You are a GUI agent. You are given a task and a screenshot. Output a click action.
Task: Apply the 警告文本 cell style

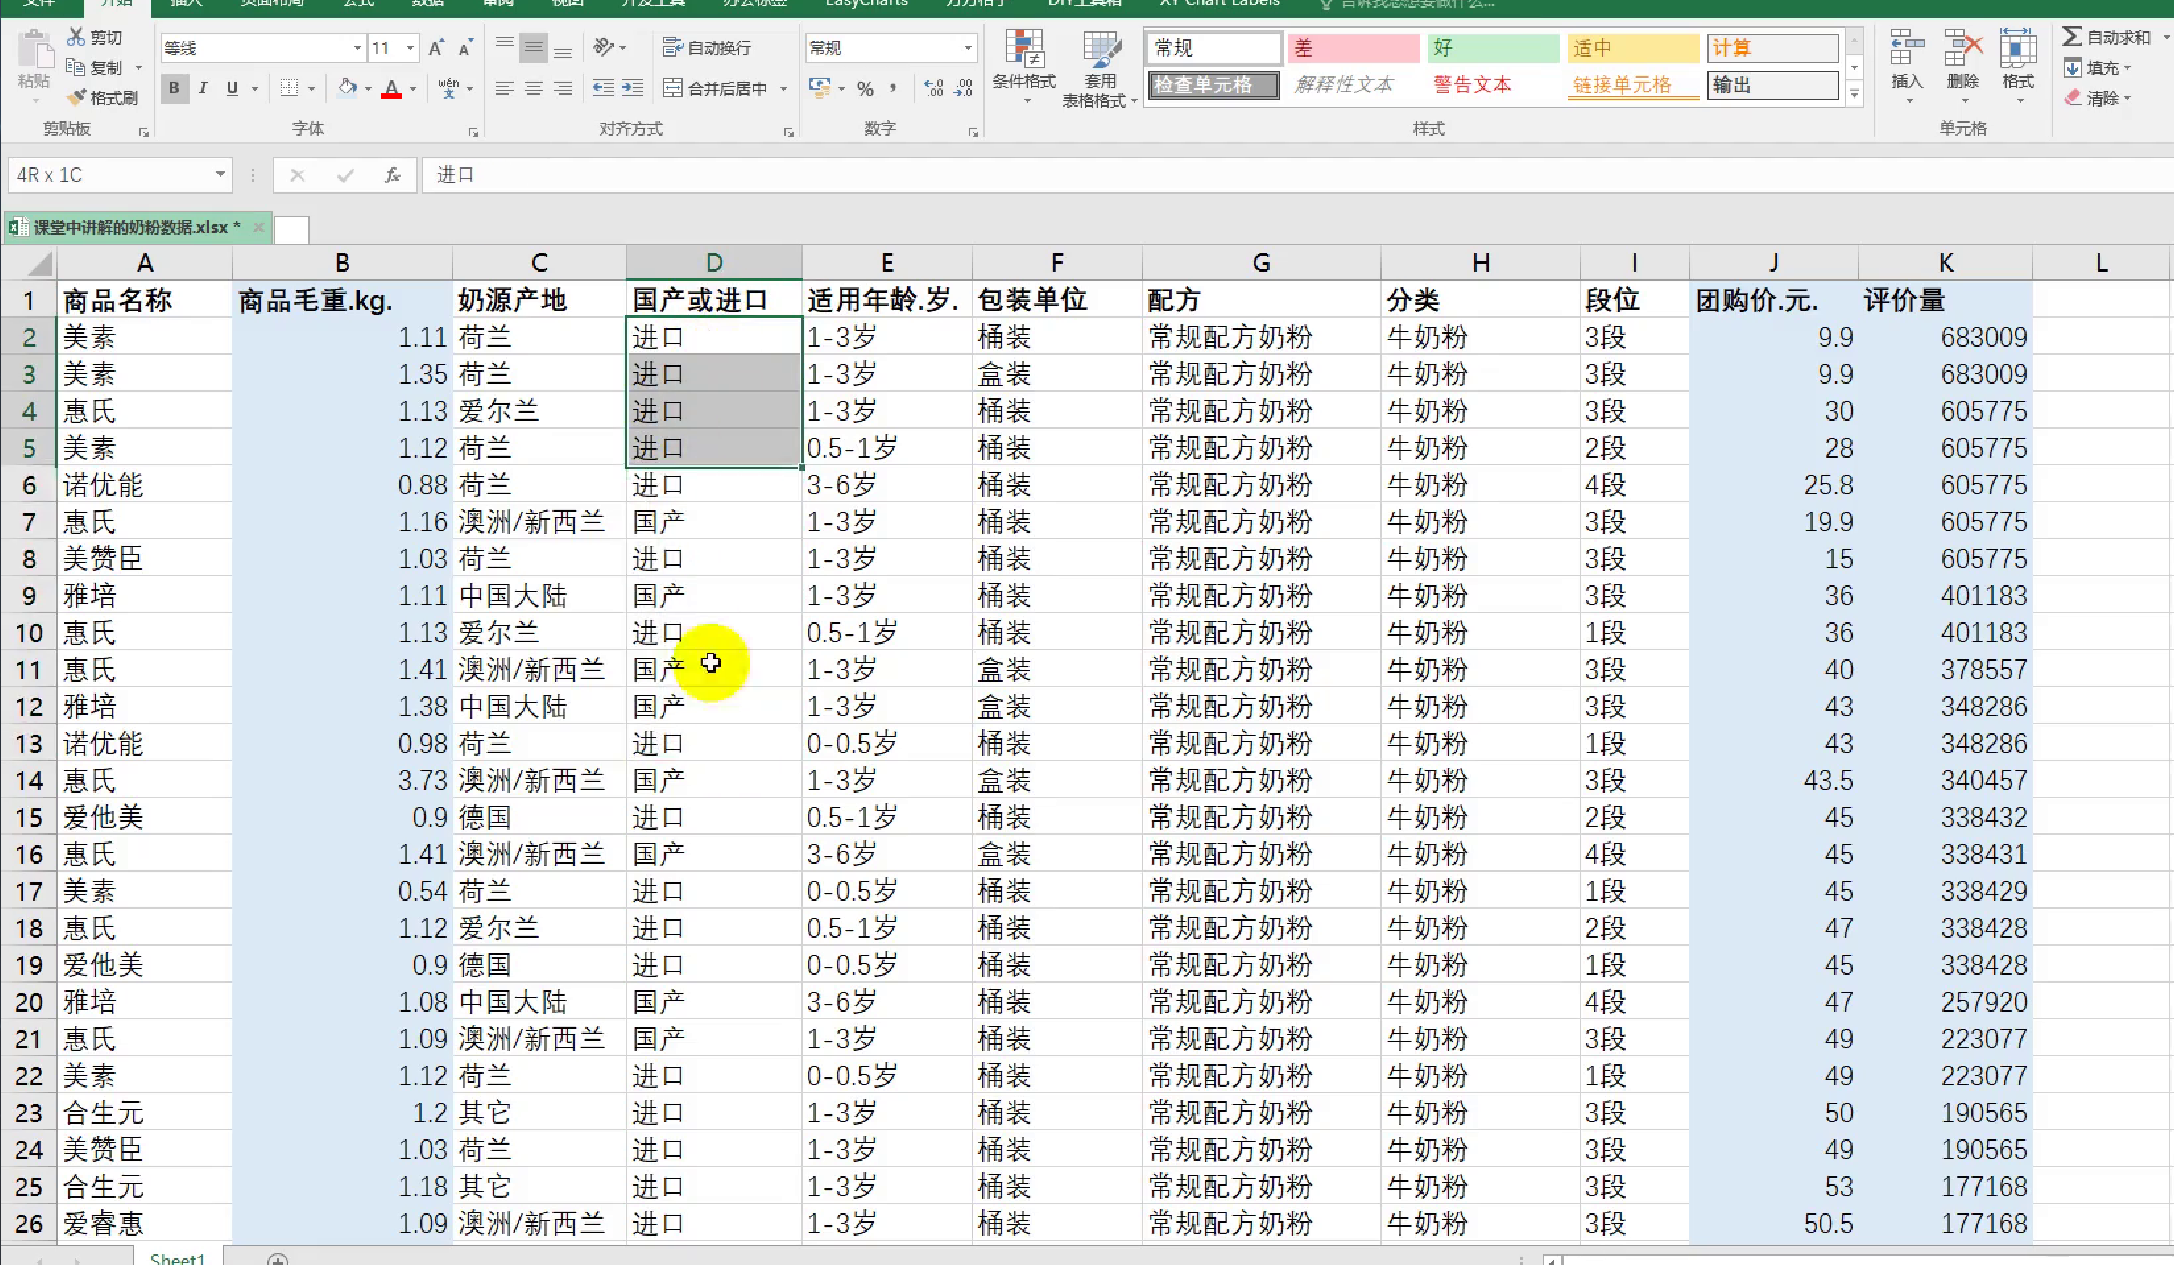coord(1492,85)
